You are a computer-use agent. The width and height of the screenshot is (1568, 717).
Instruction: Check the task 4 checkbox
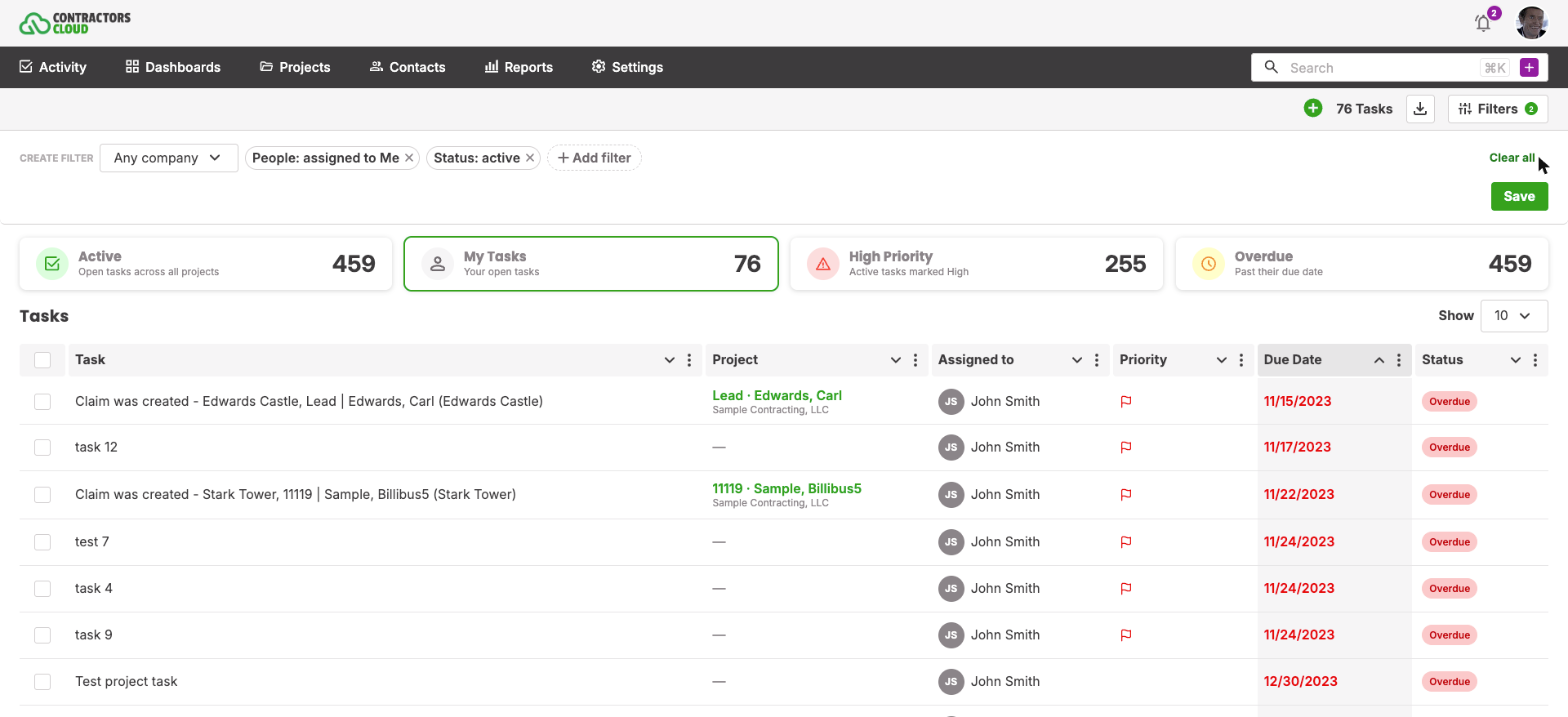coord(42,588)
